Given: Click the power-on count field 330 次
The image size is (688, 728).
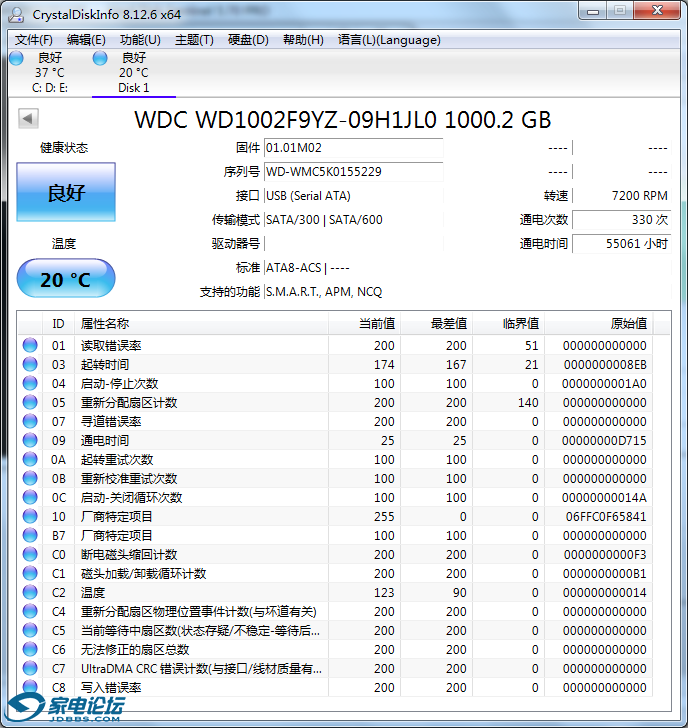Looking at the screenshot, I should [621, 220].
